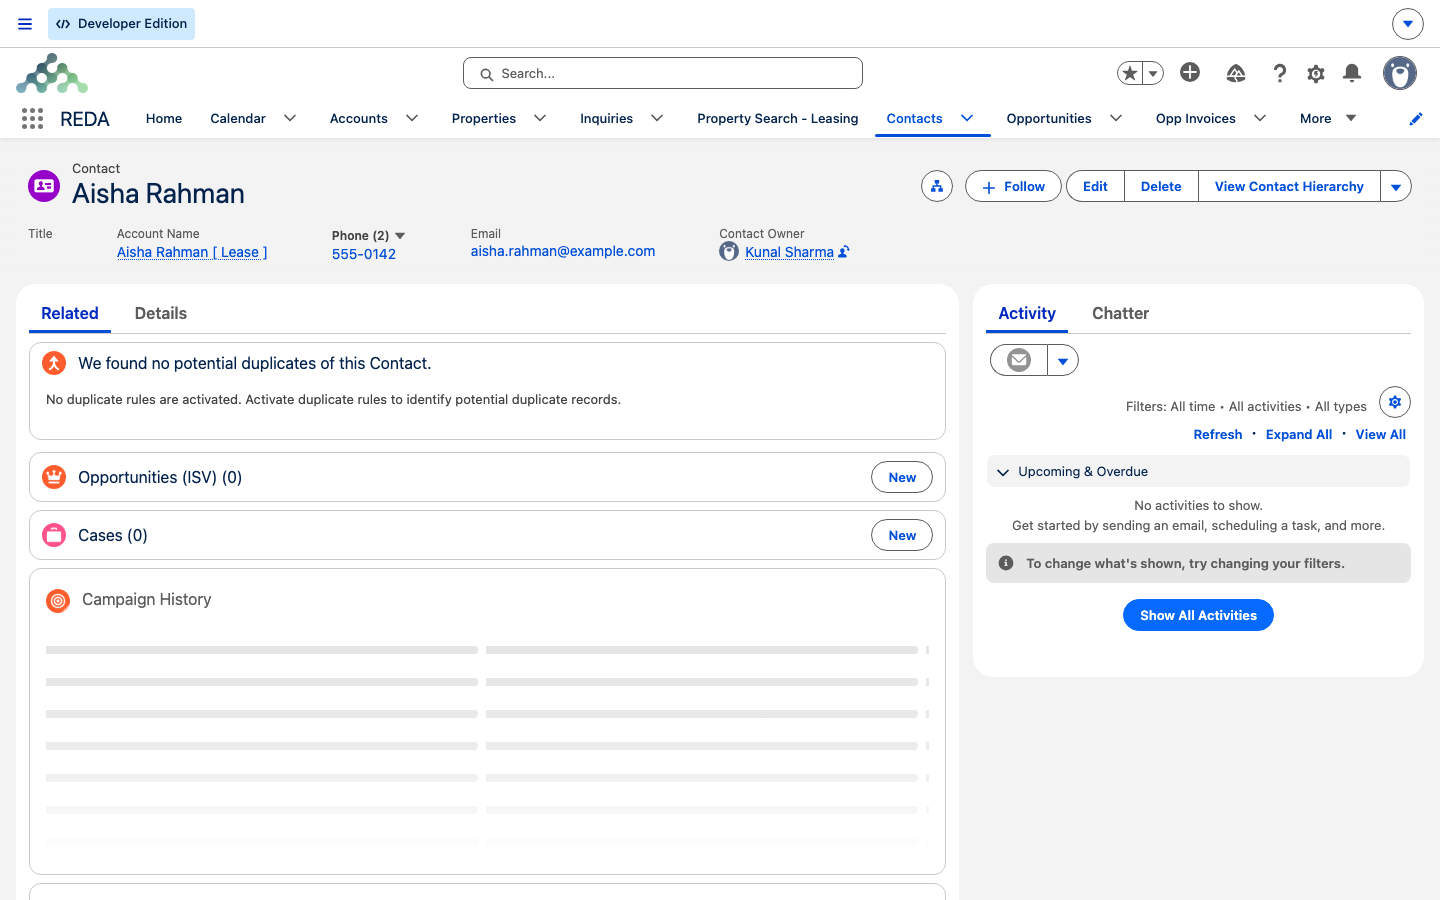Click the pencil icon to edit the navigation bar
This screenshot has width=1440, height=900.
click(x=1415, y=119)
